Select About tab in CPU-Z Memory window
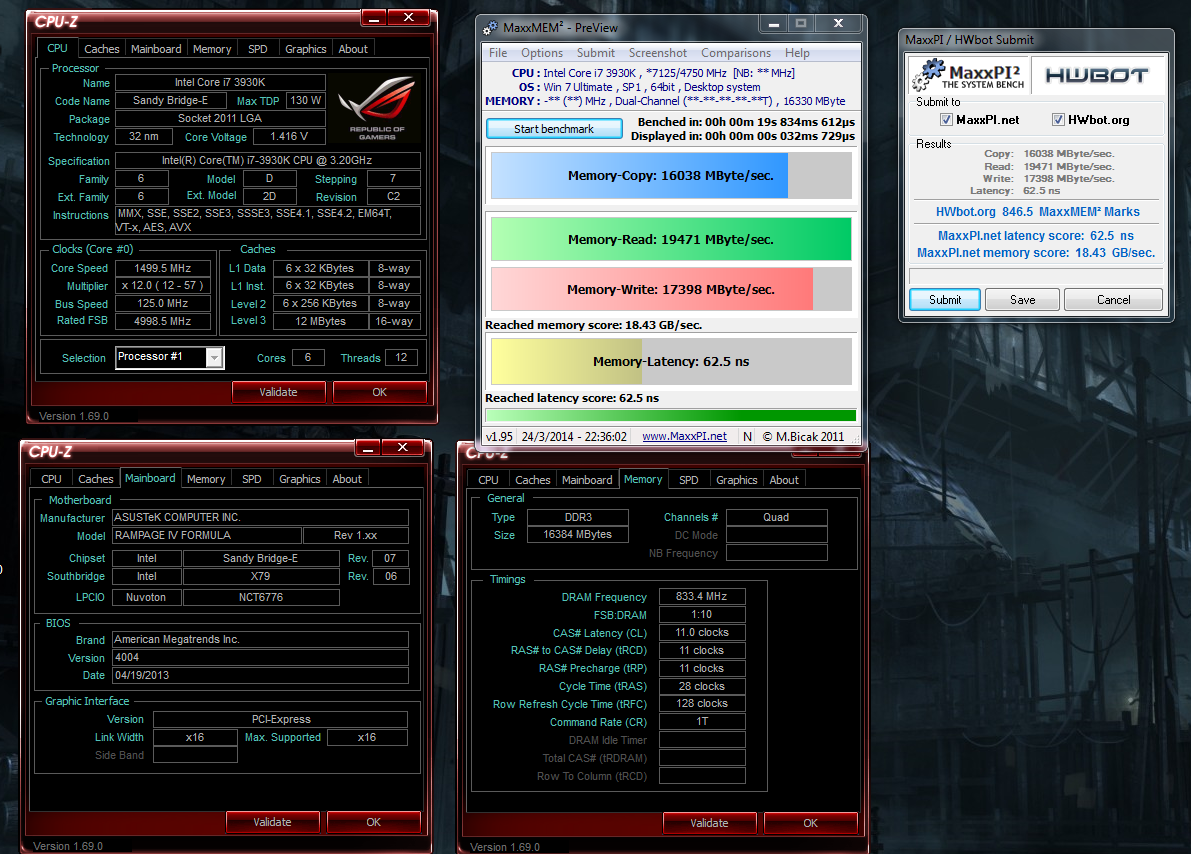 [784, 479]
